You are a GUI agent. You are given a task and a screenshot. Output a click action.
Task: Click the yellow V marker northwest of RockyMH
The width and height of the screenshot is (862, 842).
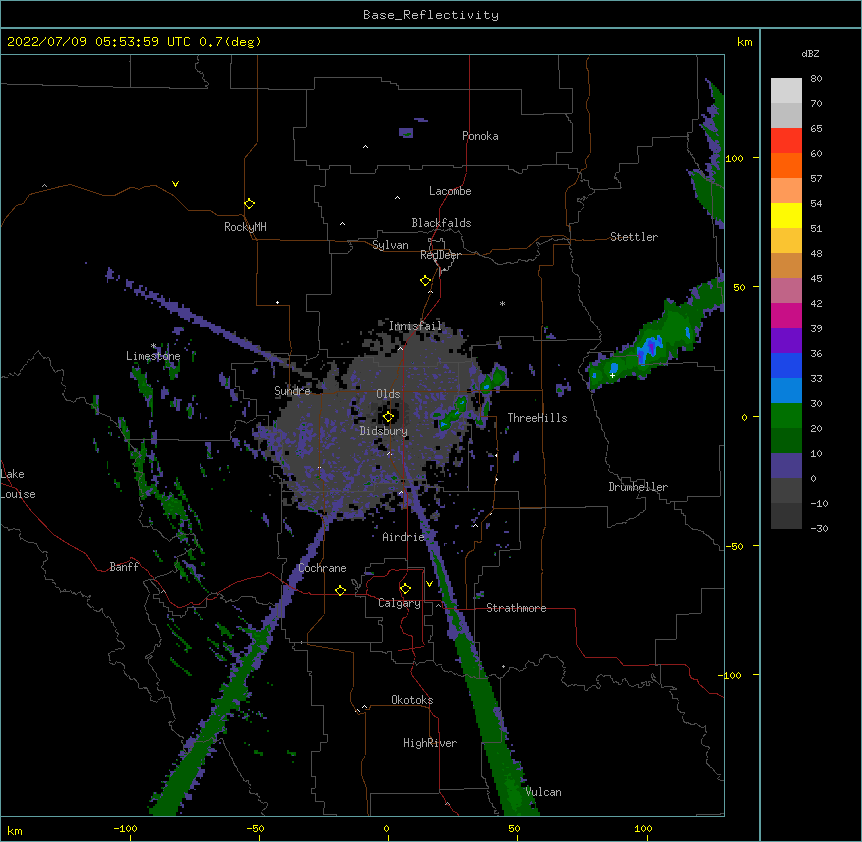[175, 184]
